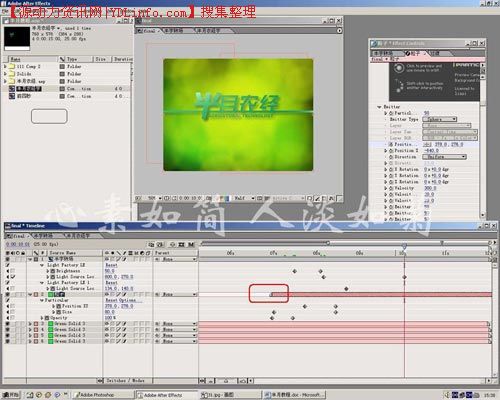Open Parent dropdown for layer 1
500x400 pixels.
coord(179,259)
